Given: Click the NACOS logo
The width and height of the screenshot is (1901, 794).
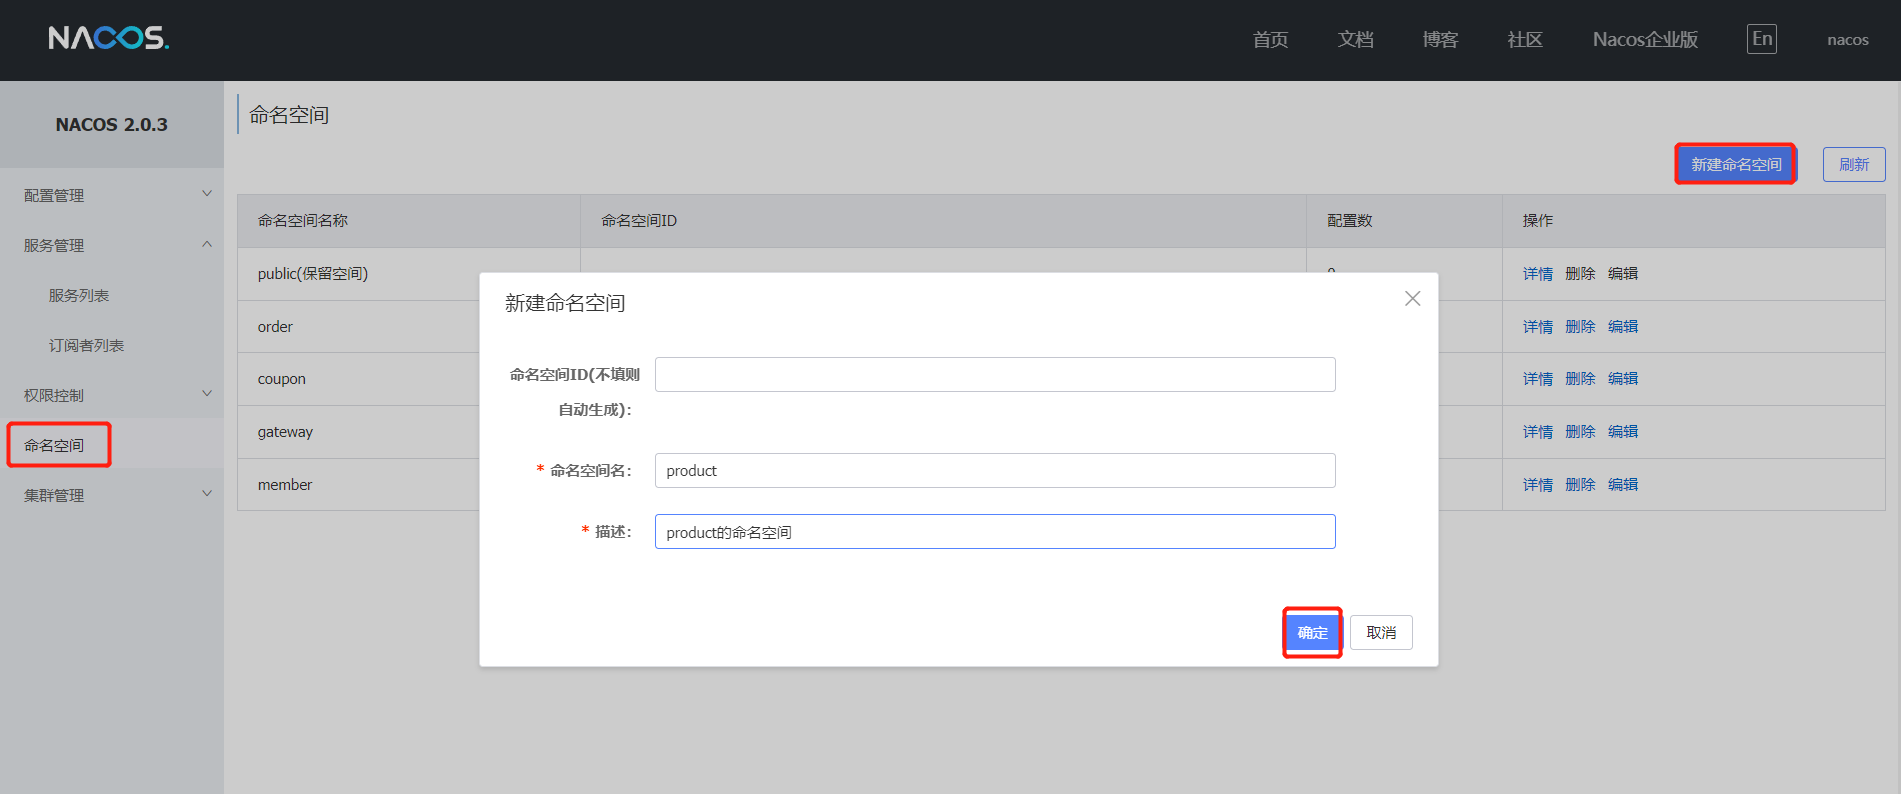Looking at the screenshot, I should click(x=109, y=38).
